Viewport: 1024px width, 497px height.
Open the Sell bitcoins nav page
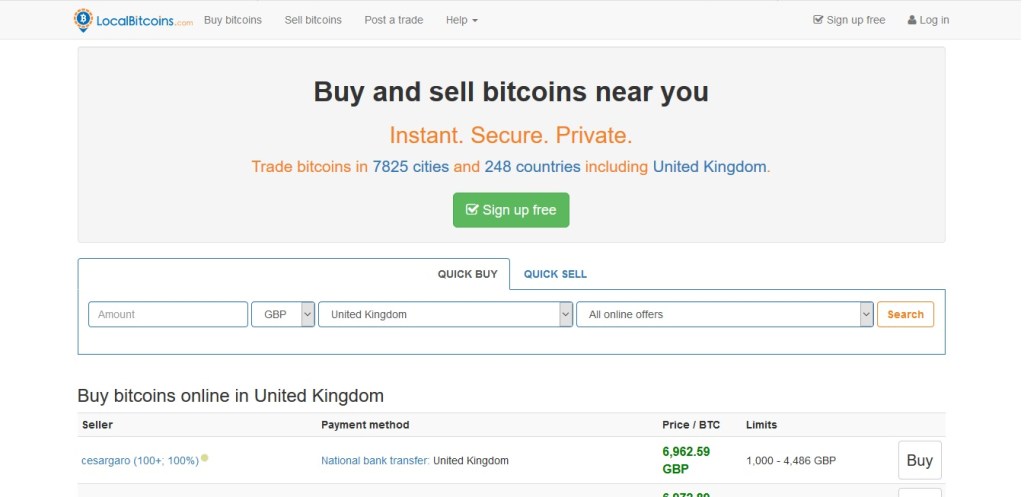tap(313, 20)
